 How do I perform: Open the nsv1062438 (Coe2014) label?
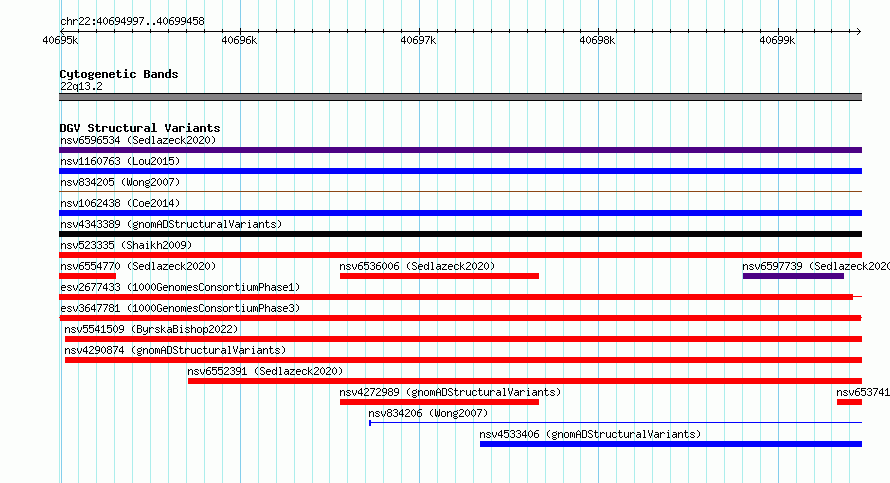pyautogui.click(x=120, y=203)
